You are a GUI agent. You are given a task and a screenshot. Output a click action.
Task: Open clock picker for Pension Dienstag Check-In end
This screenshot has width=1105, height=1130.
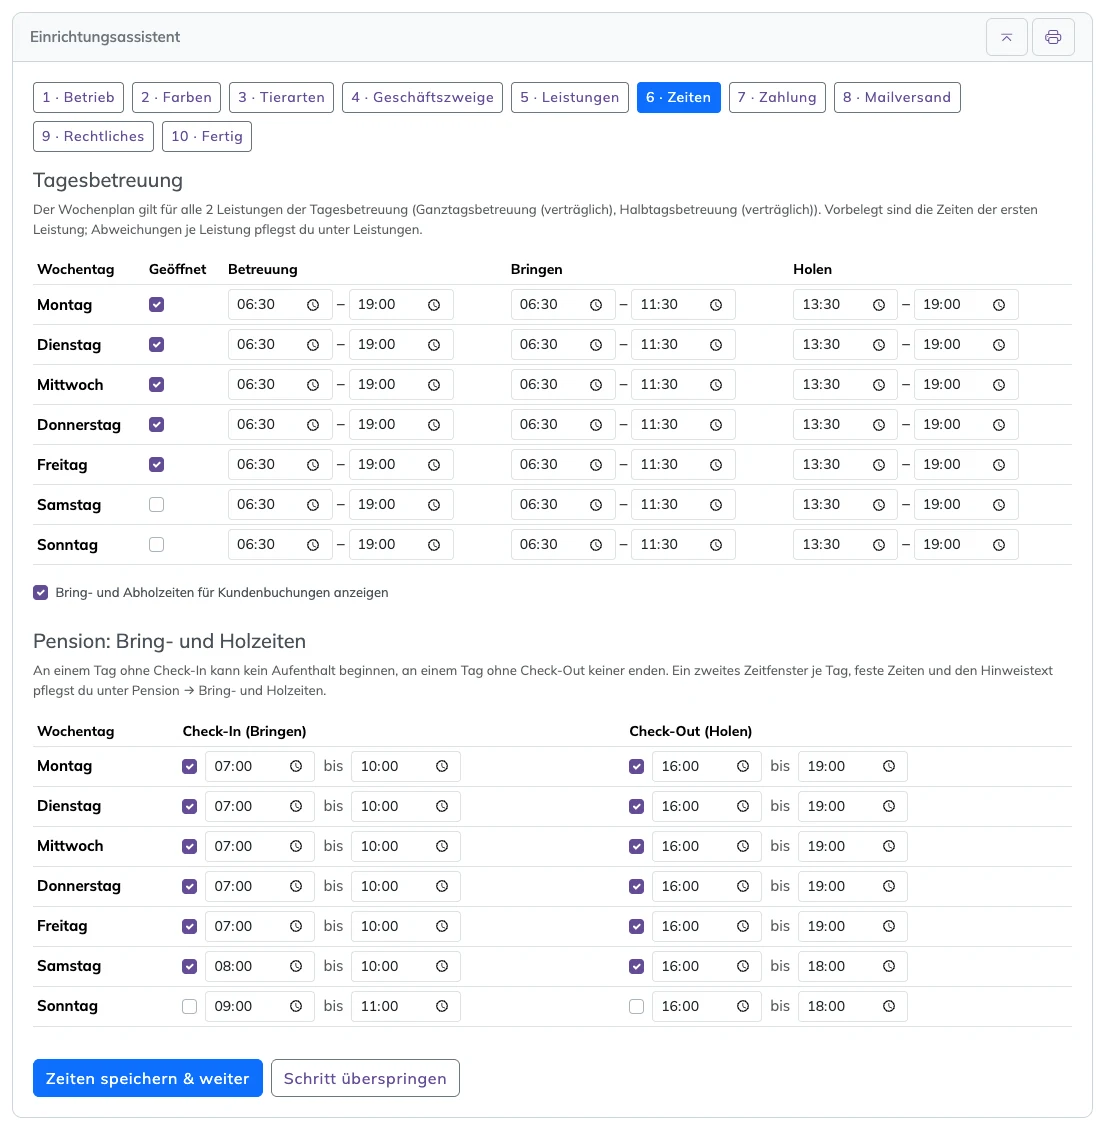pos(442,806)
